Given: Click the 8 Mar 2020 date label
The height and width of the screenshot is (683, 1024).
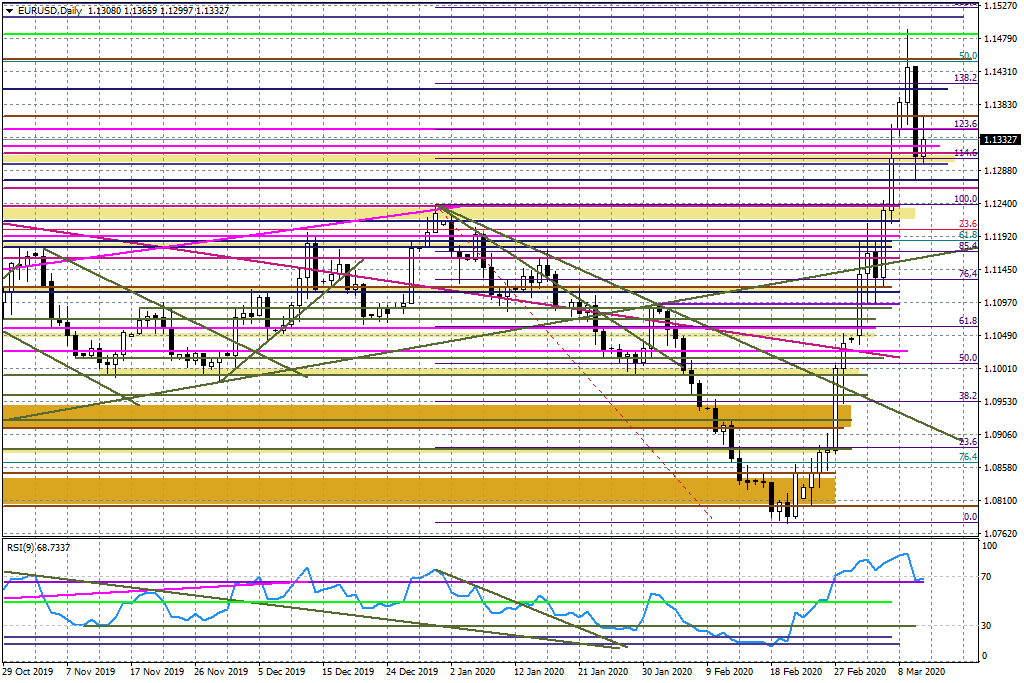Looking at the screenshot, I should pyautogui.click(x=921, y=671).
